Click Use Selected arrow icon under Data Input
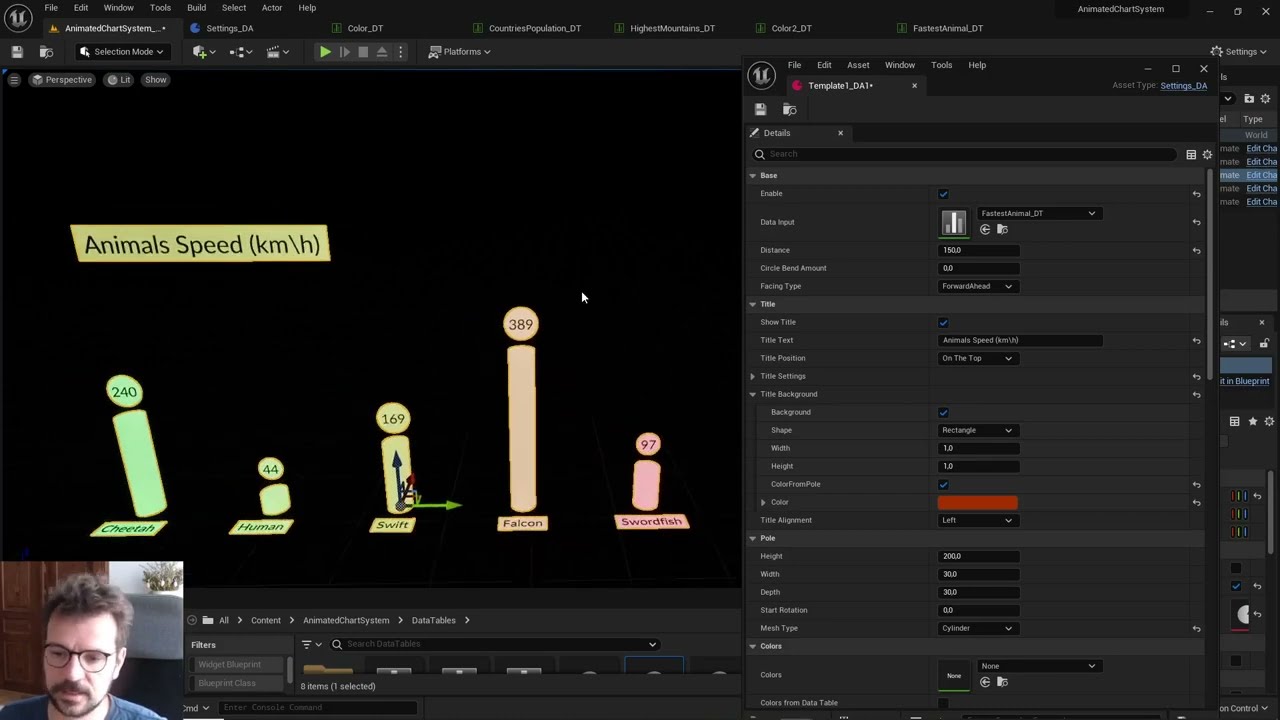Image resolution: width=1280 pixels, height=720 pixels. coord(985,230)
